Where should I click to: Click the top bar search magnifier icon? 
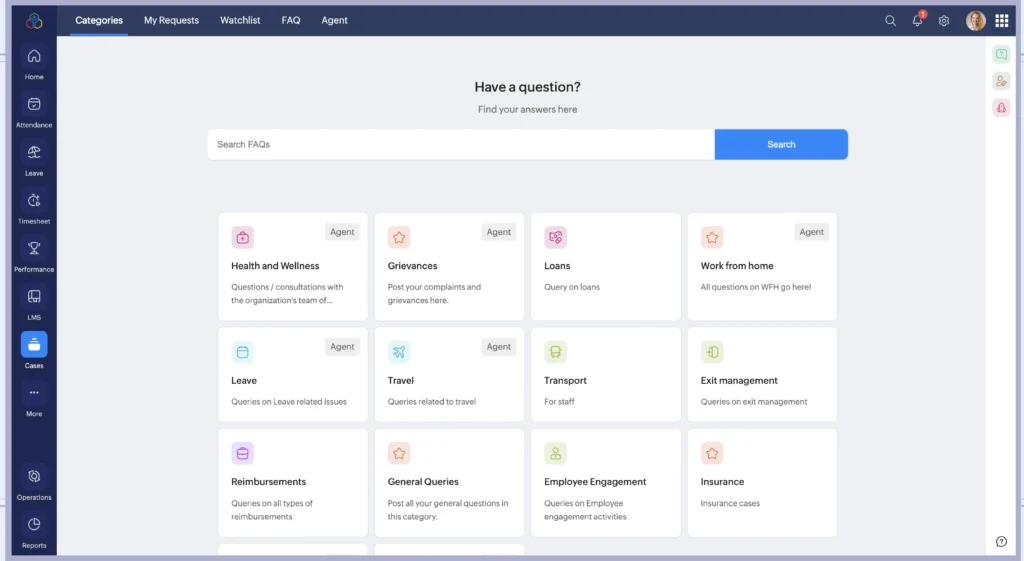click(x=890, y=21)
